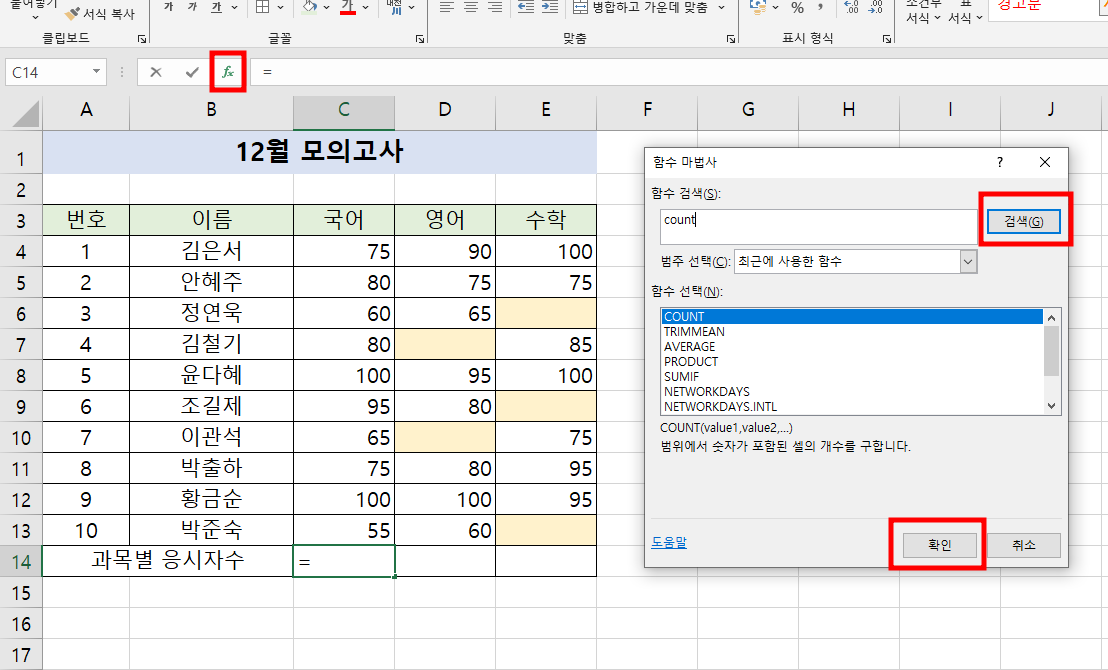Select AVERAGE in function list
The width and height of the screenshot is (1108, 670).
[851, 346]
